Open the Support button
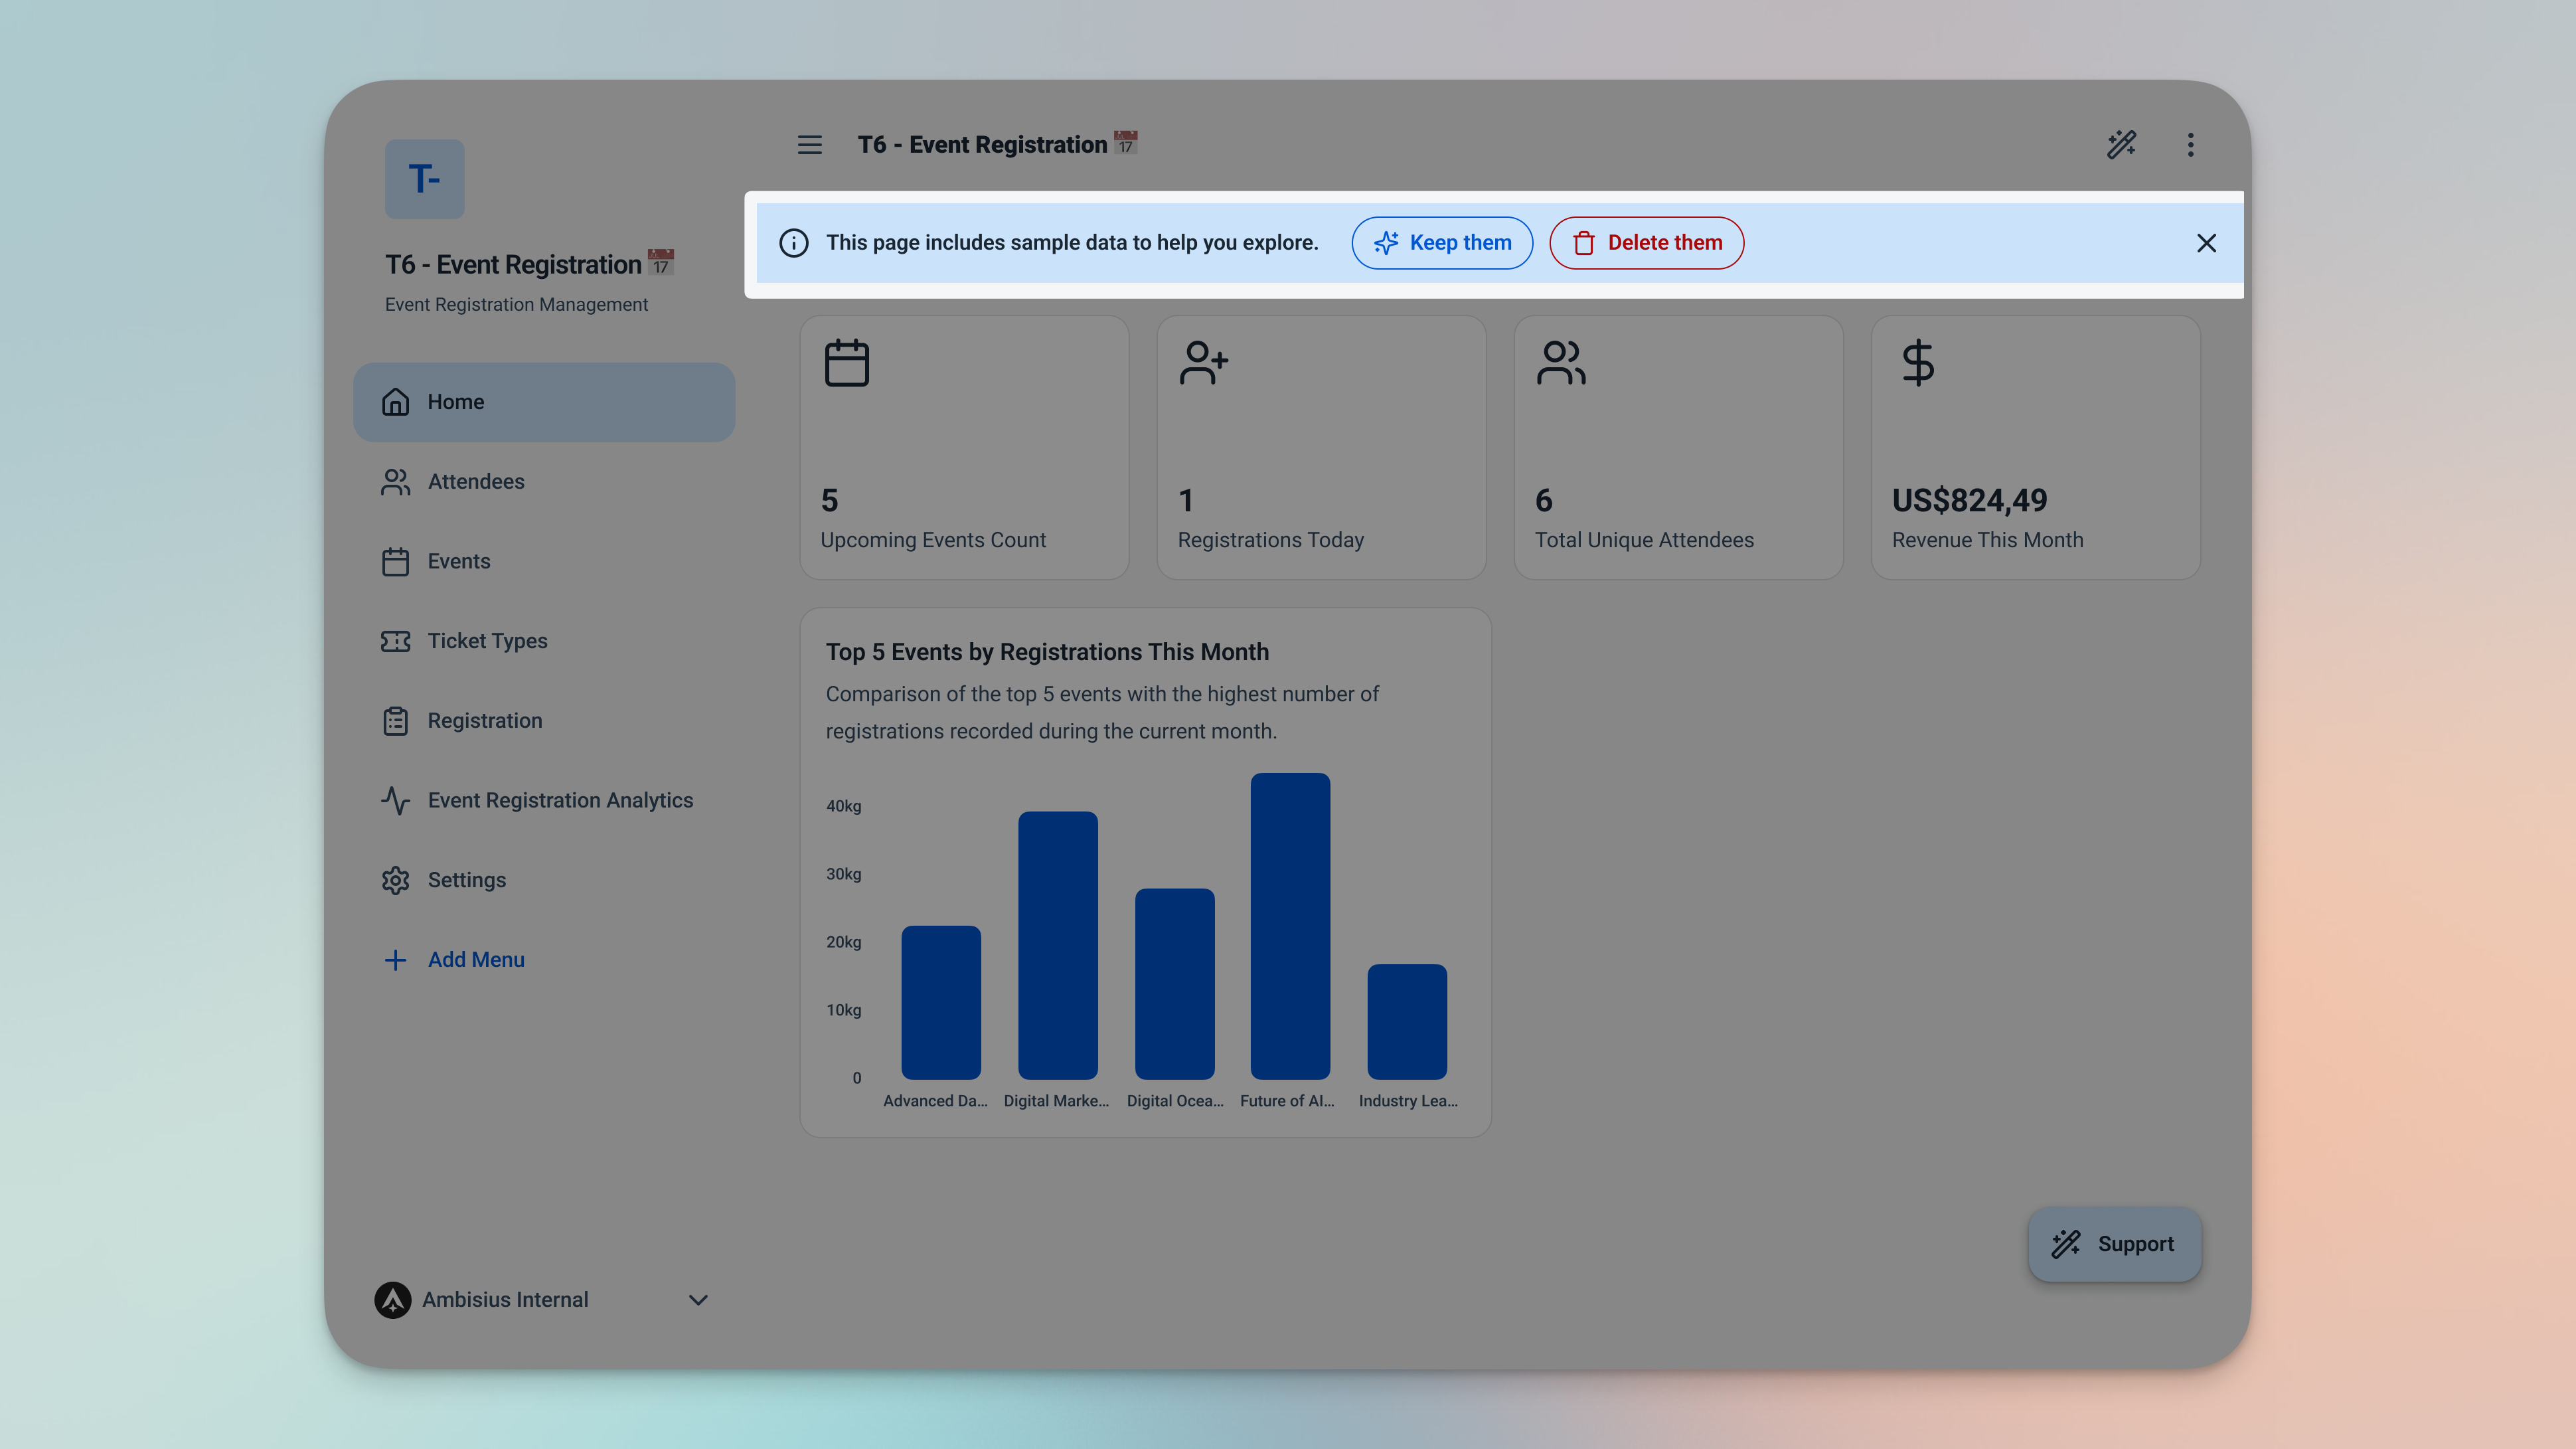Image resolution: width=2576 pixels, height=1449 pixels. (2114, 1244)
